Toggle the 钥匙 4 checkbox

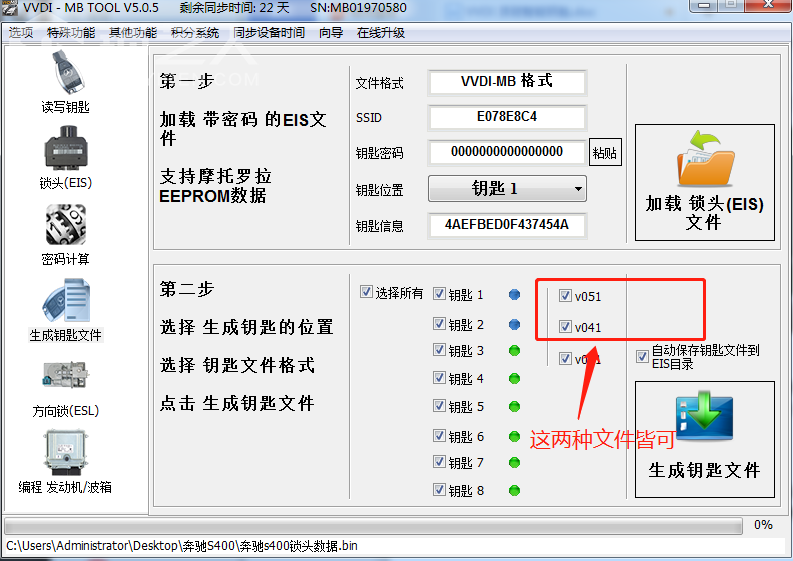tap(439, 378)
